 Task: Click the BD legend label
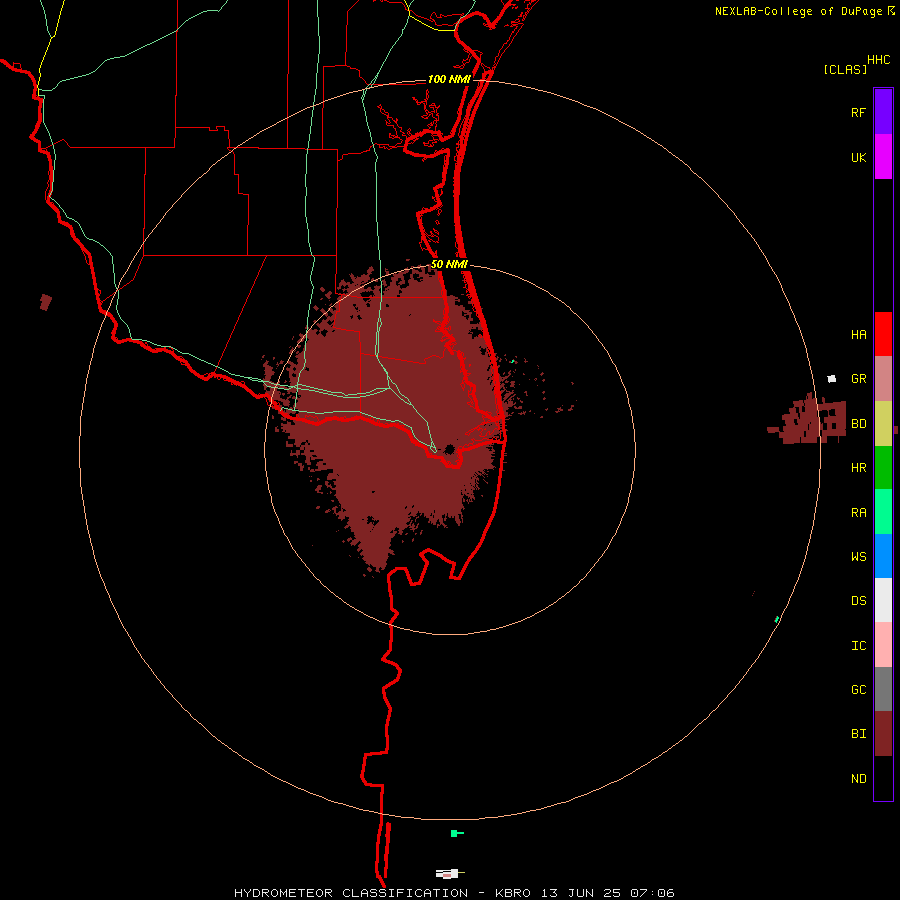click(858, 424)
